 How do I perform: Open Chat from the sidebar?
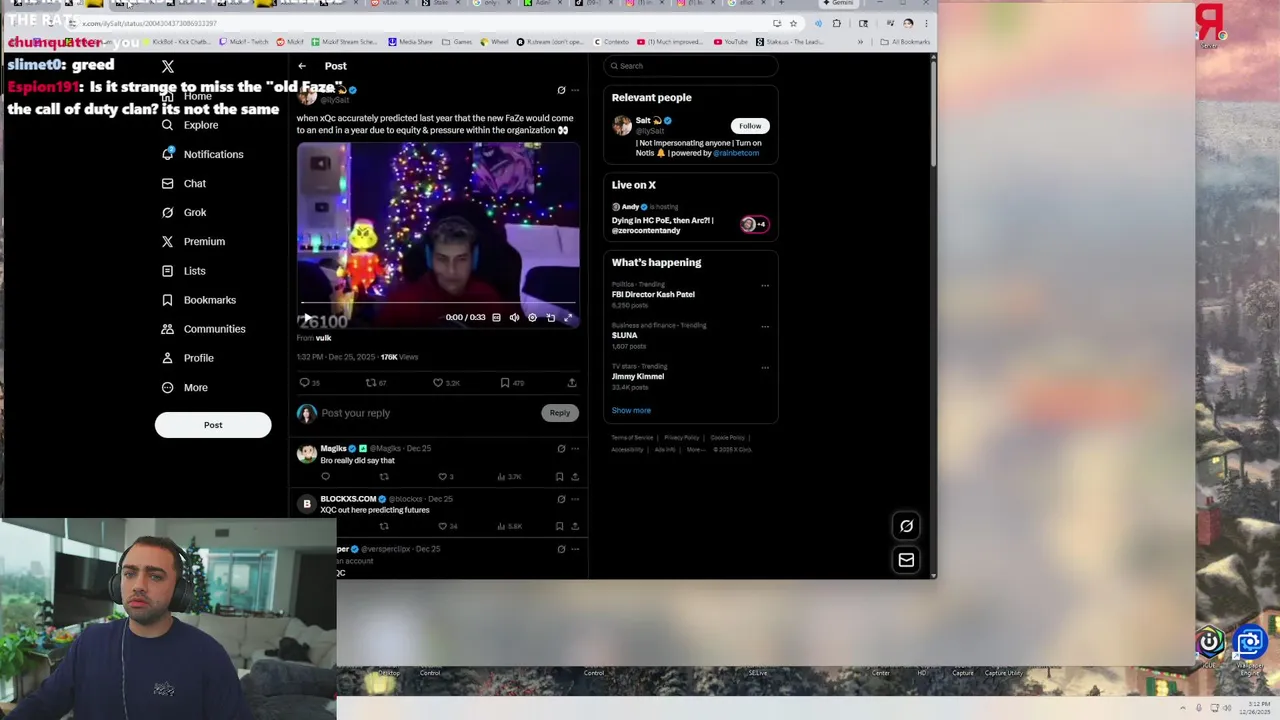[x=184, y=183]
